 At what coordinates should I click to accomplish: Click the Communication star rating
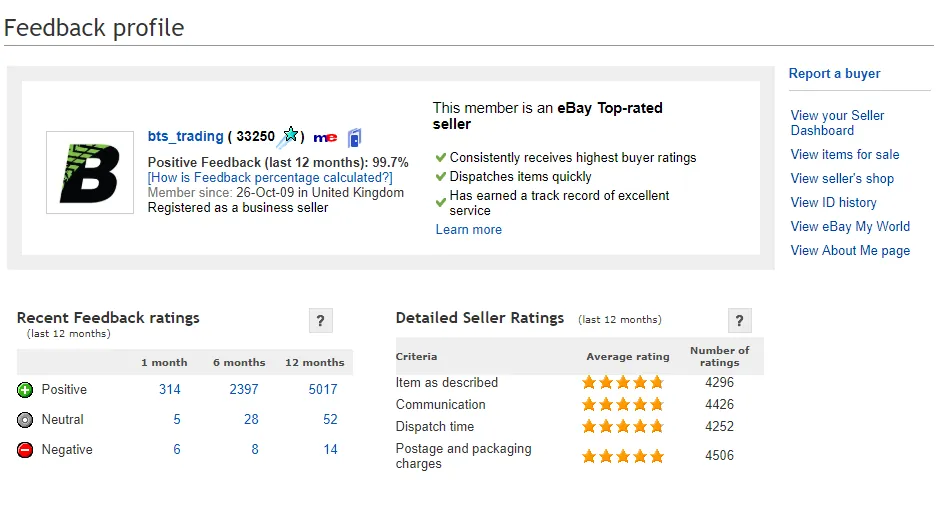(x=623, y=404)
